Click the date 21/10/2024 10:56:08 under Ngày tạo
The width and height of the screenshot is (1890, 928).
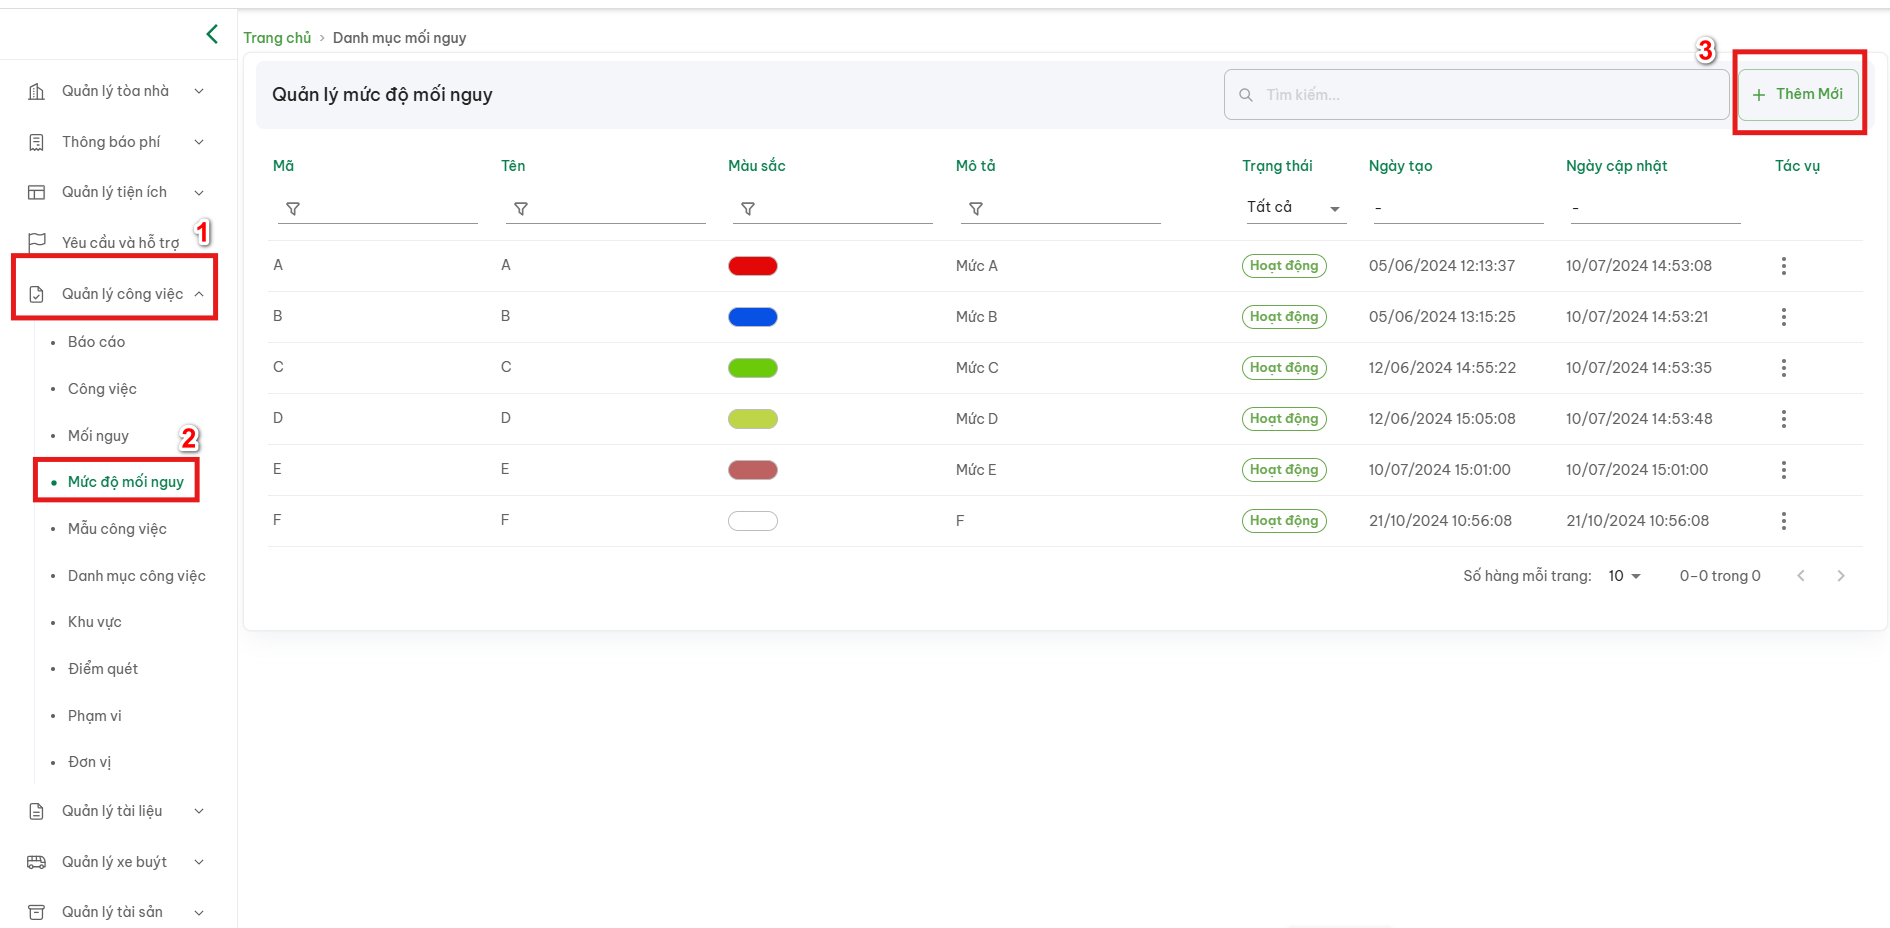click(1440, 521)
